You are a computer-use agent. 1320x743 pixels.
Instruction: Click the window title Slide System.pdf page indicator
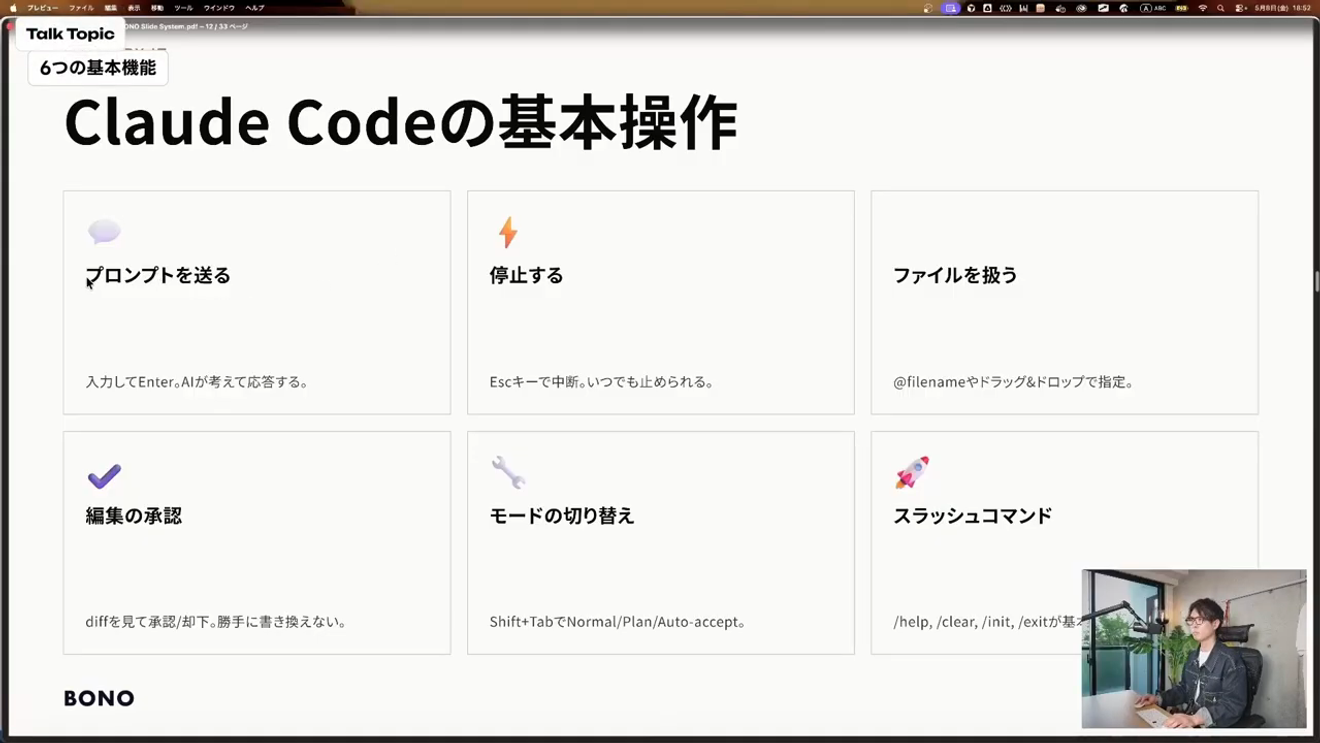(188, 26)
